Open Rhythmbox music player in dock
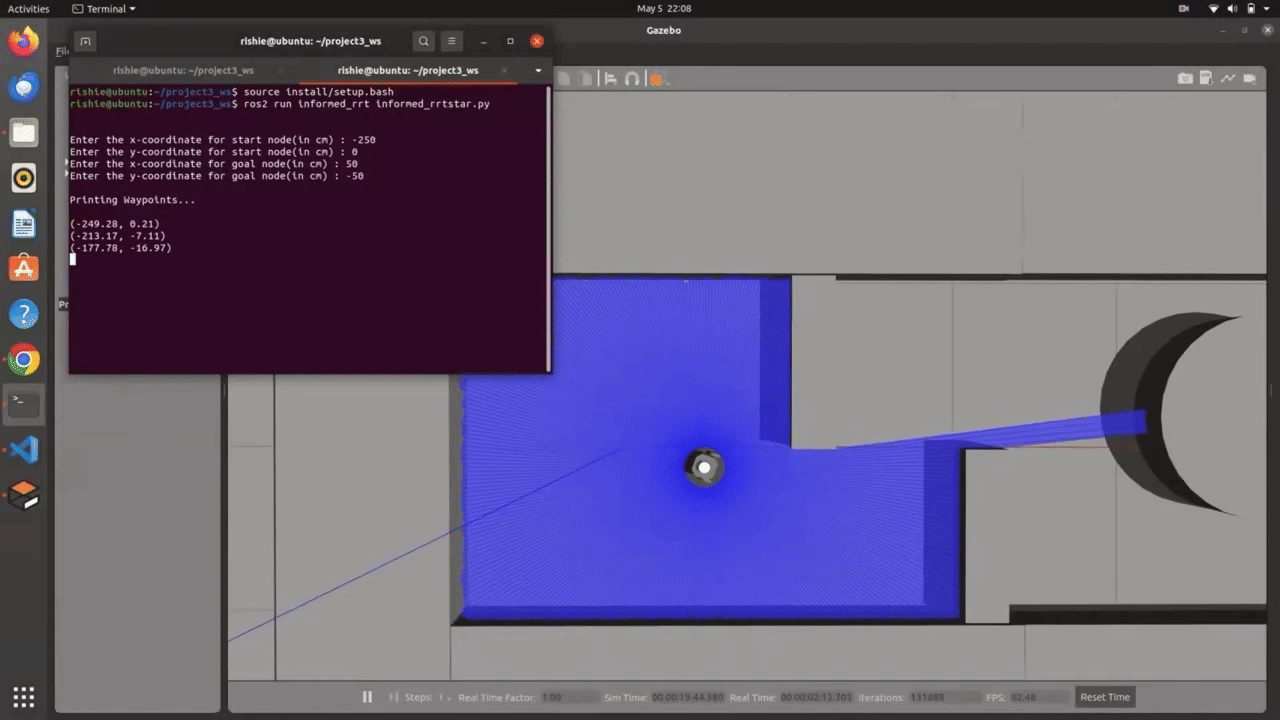 [24, 179]
